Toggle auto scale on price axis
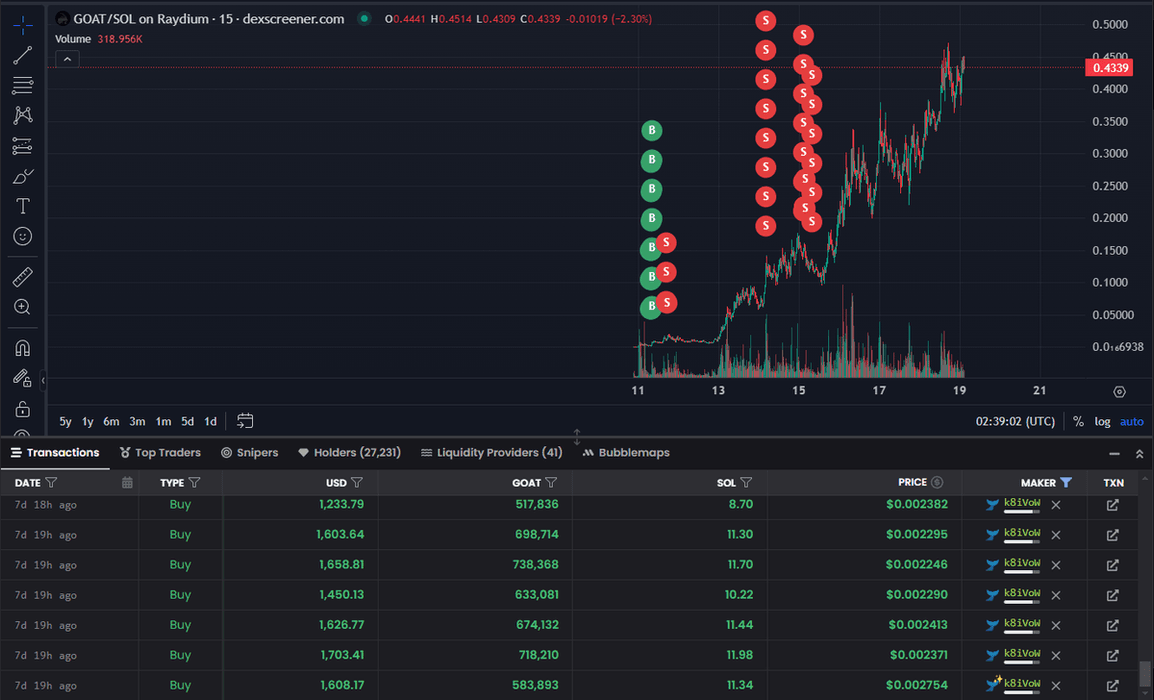The image size is (1154, 700). click(x=1131, y=421)
